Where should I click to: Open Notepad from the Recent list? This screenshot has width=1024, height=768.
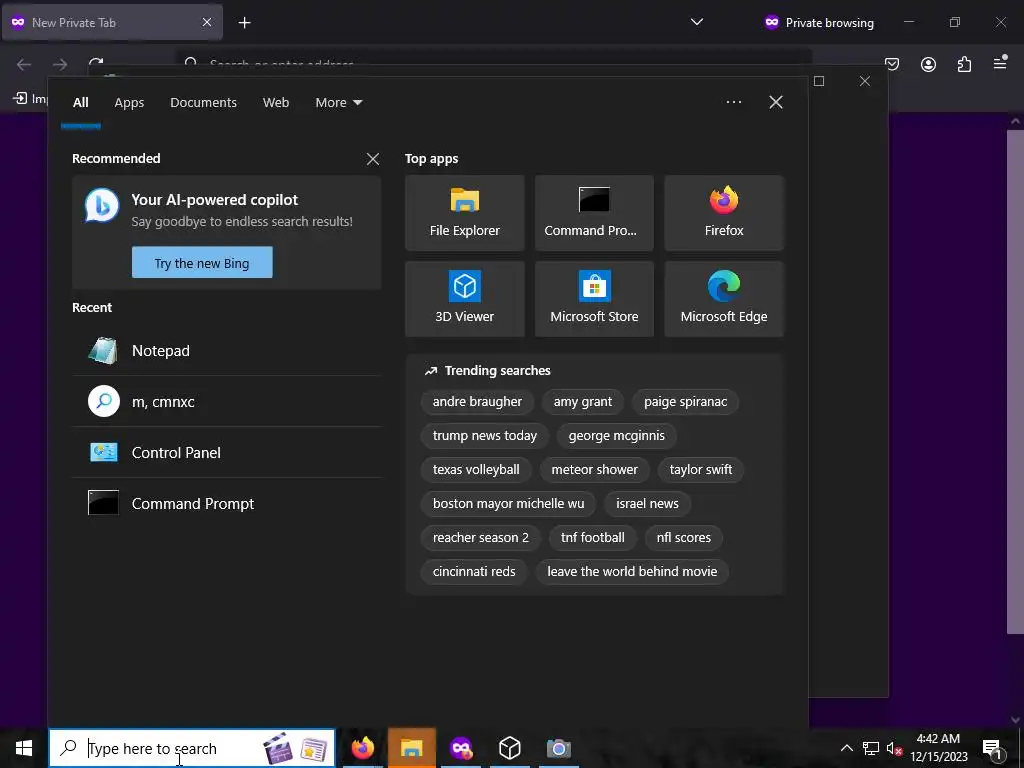click(227, 351)
